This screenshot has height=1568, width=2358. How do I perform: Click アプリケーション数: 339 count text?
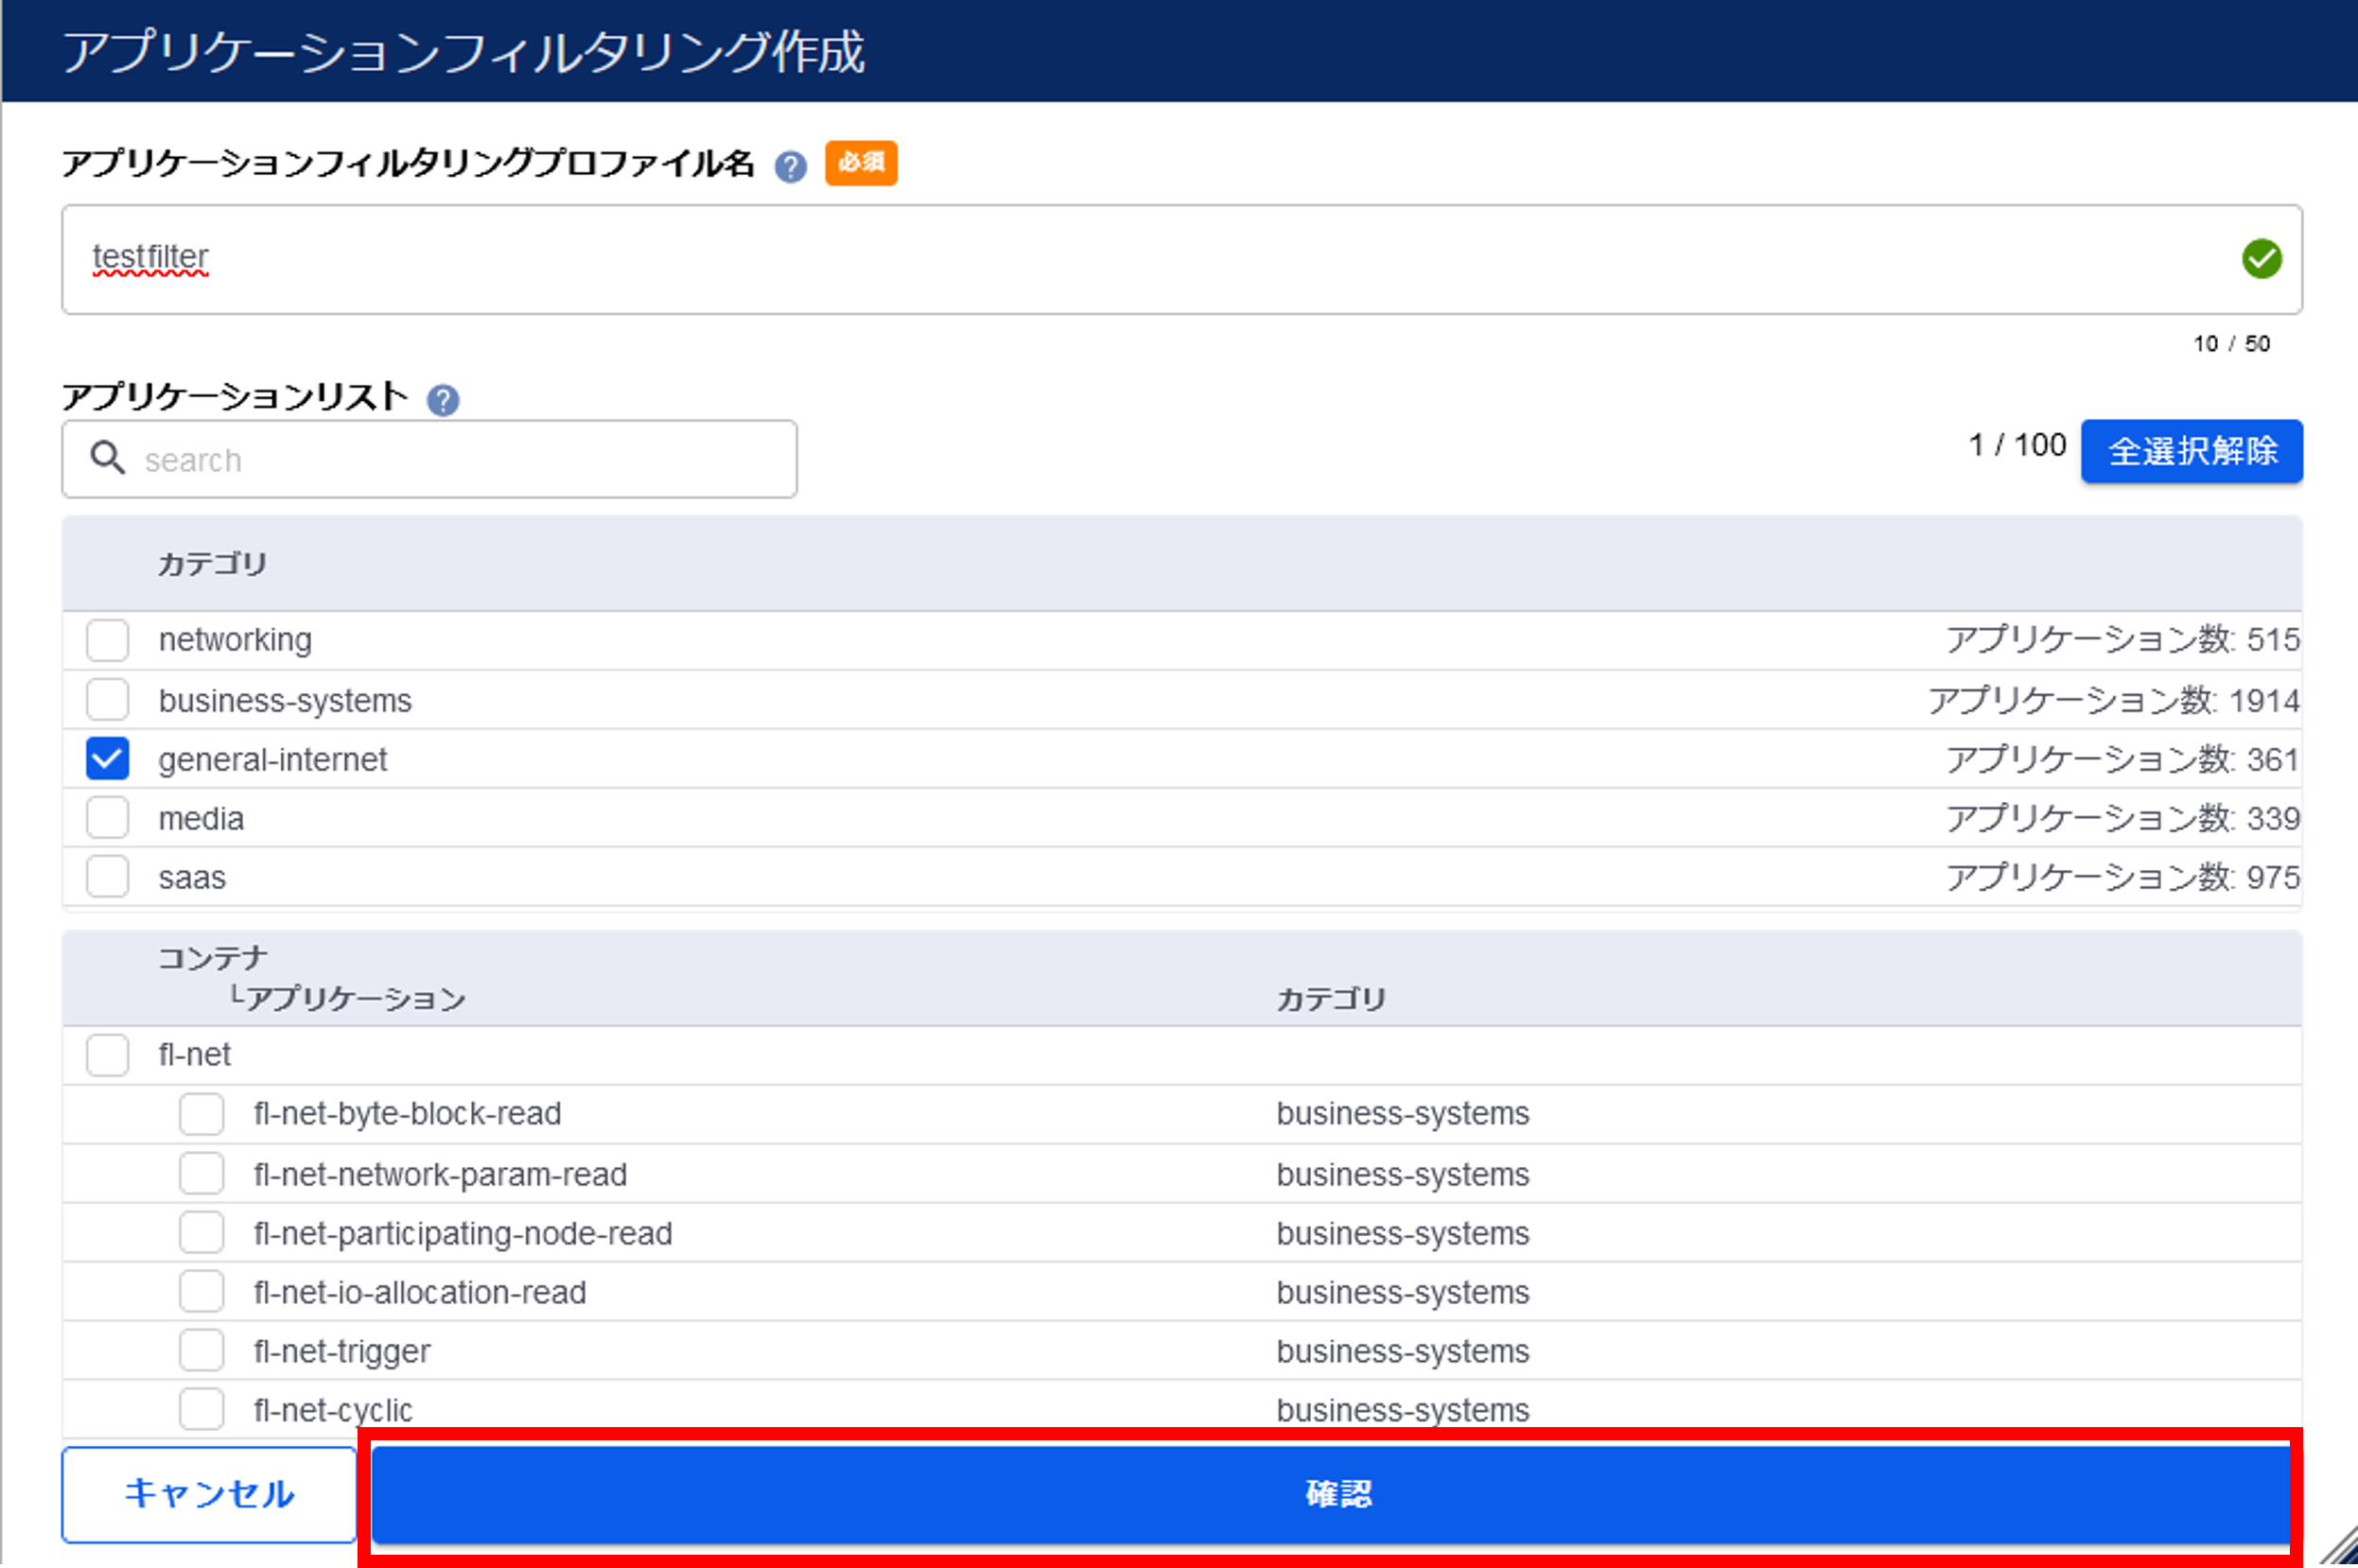2123,819
